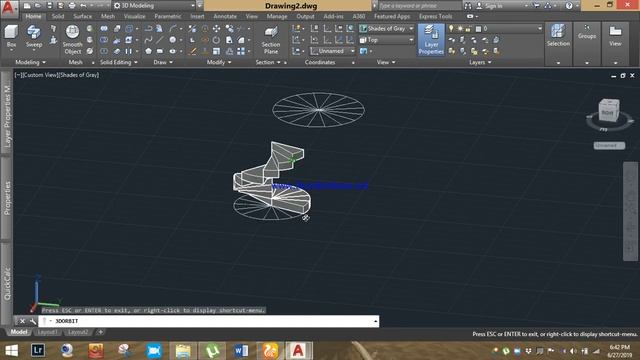Click the Open file icon in quick access toolbar

click(38, 6)
